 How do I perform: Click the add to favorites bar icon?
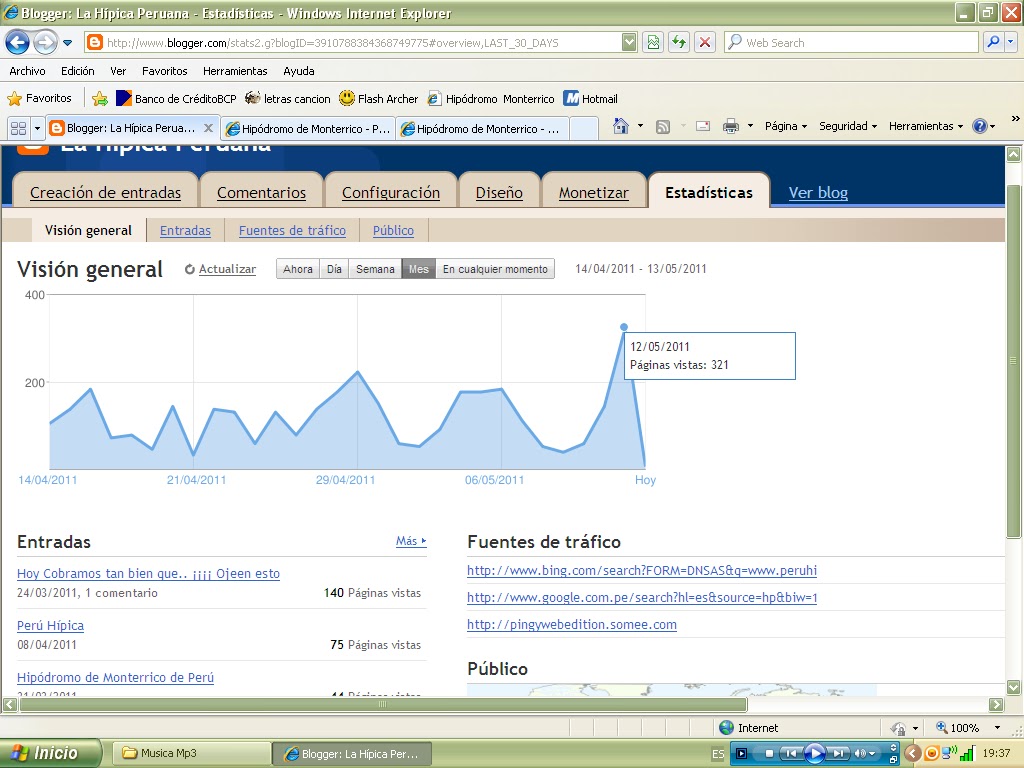click(x=100, y=99)
